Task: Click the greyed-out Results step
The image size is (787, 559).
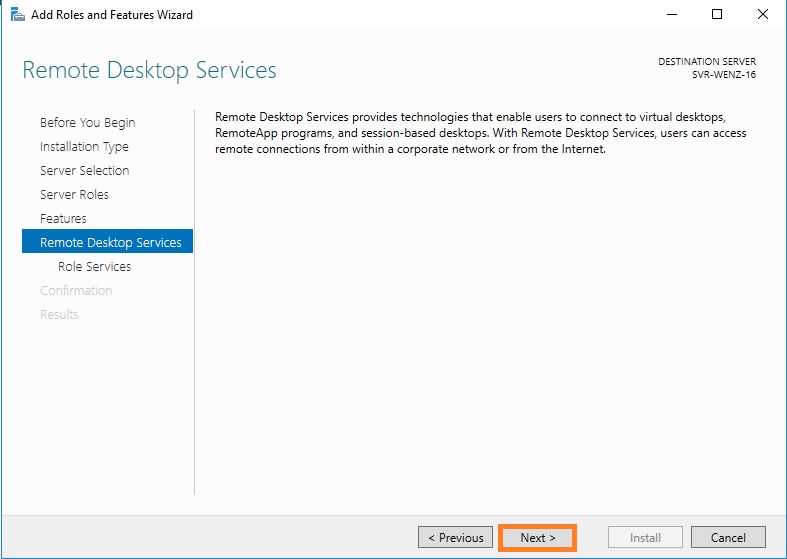Action: click(x=59, y=315)
